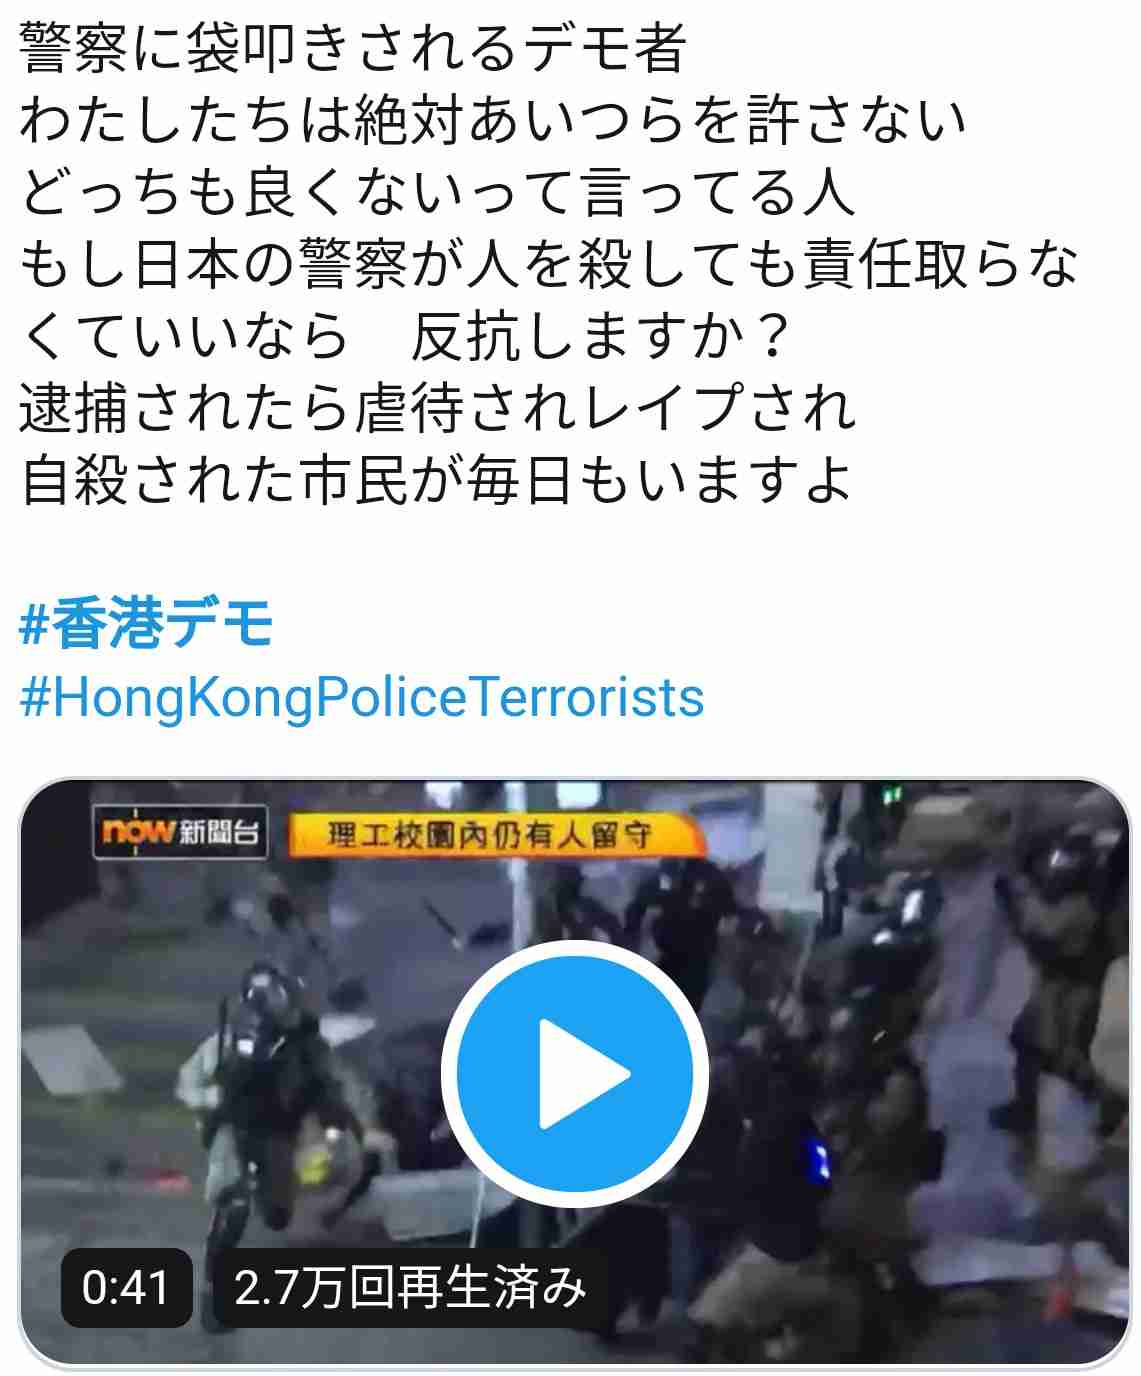1141x1376 pixels.
Task: Click the now 新聞台 logo in video
Action: coord(180,832)
